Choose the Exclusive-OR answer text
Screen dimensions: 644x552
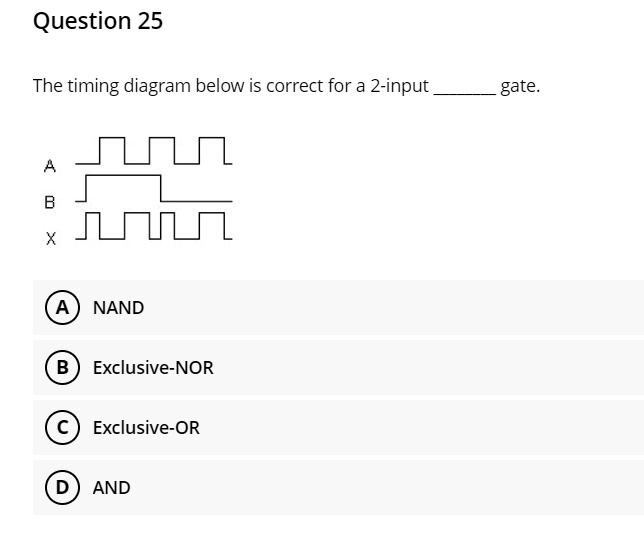point(146,428)
